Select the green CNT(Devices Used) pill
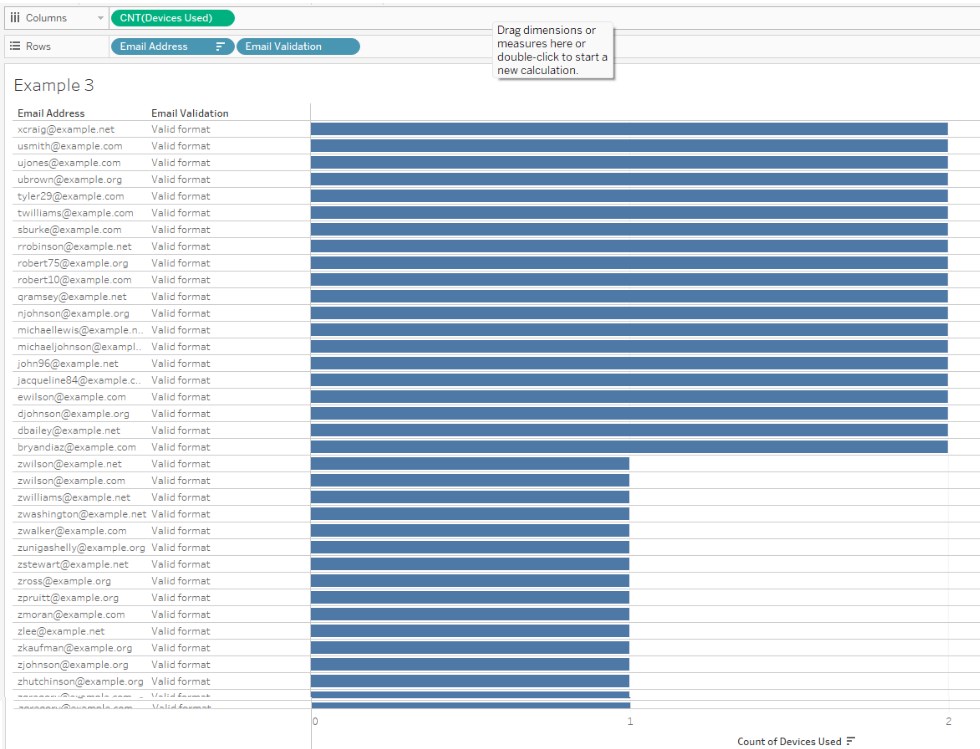 click(168, 17)
